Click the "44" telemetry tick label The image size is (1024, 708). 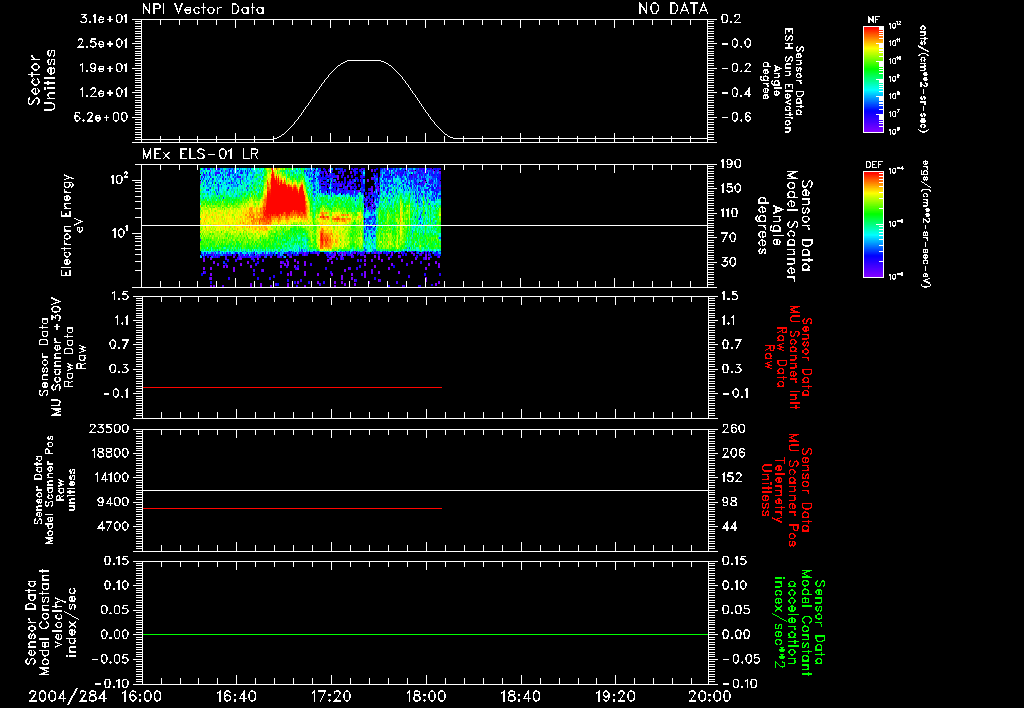[731, 527]
